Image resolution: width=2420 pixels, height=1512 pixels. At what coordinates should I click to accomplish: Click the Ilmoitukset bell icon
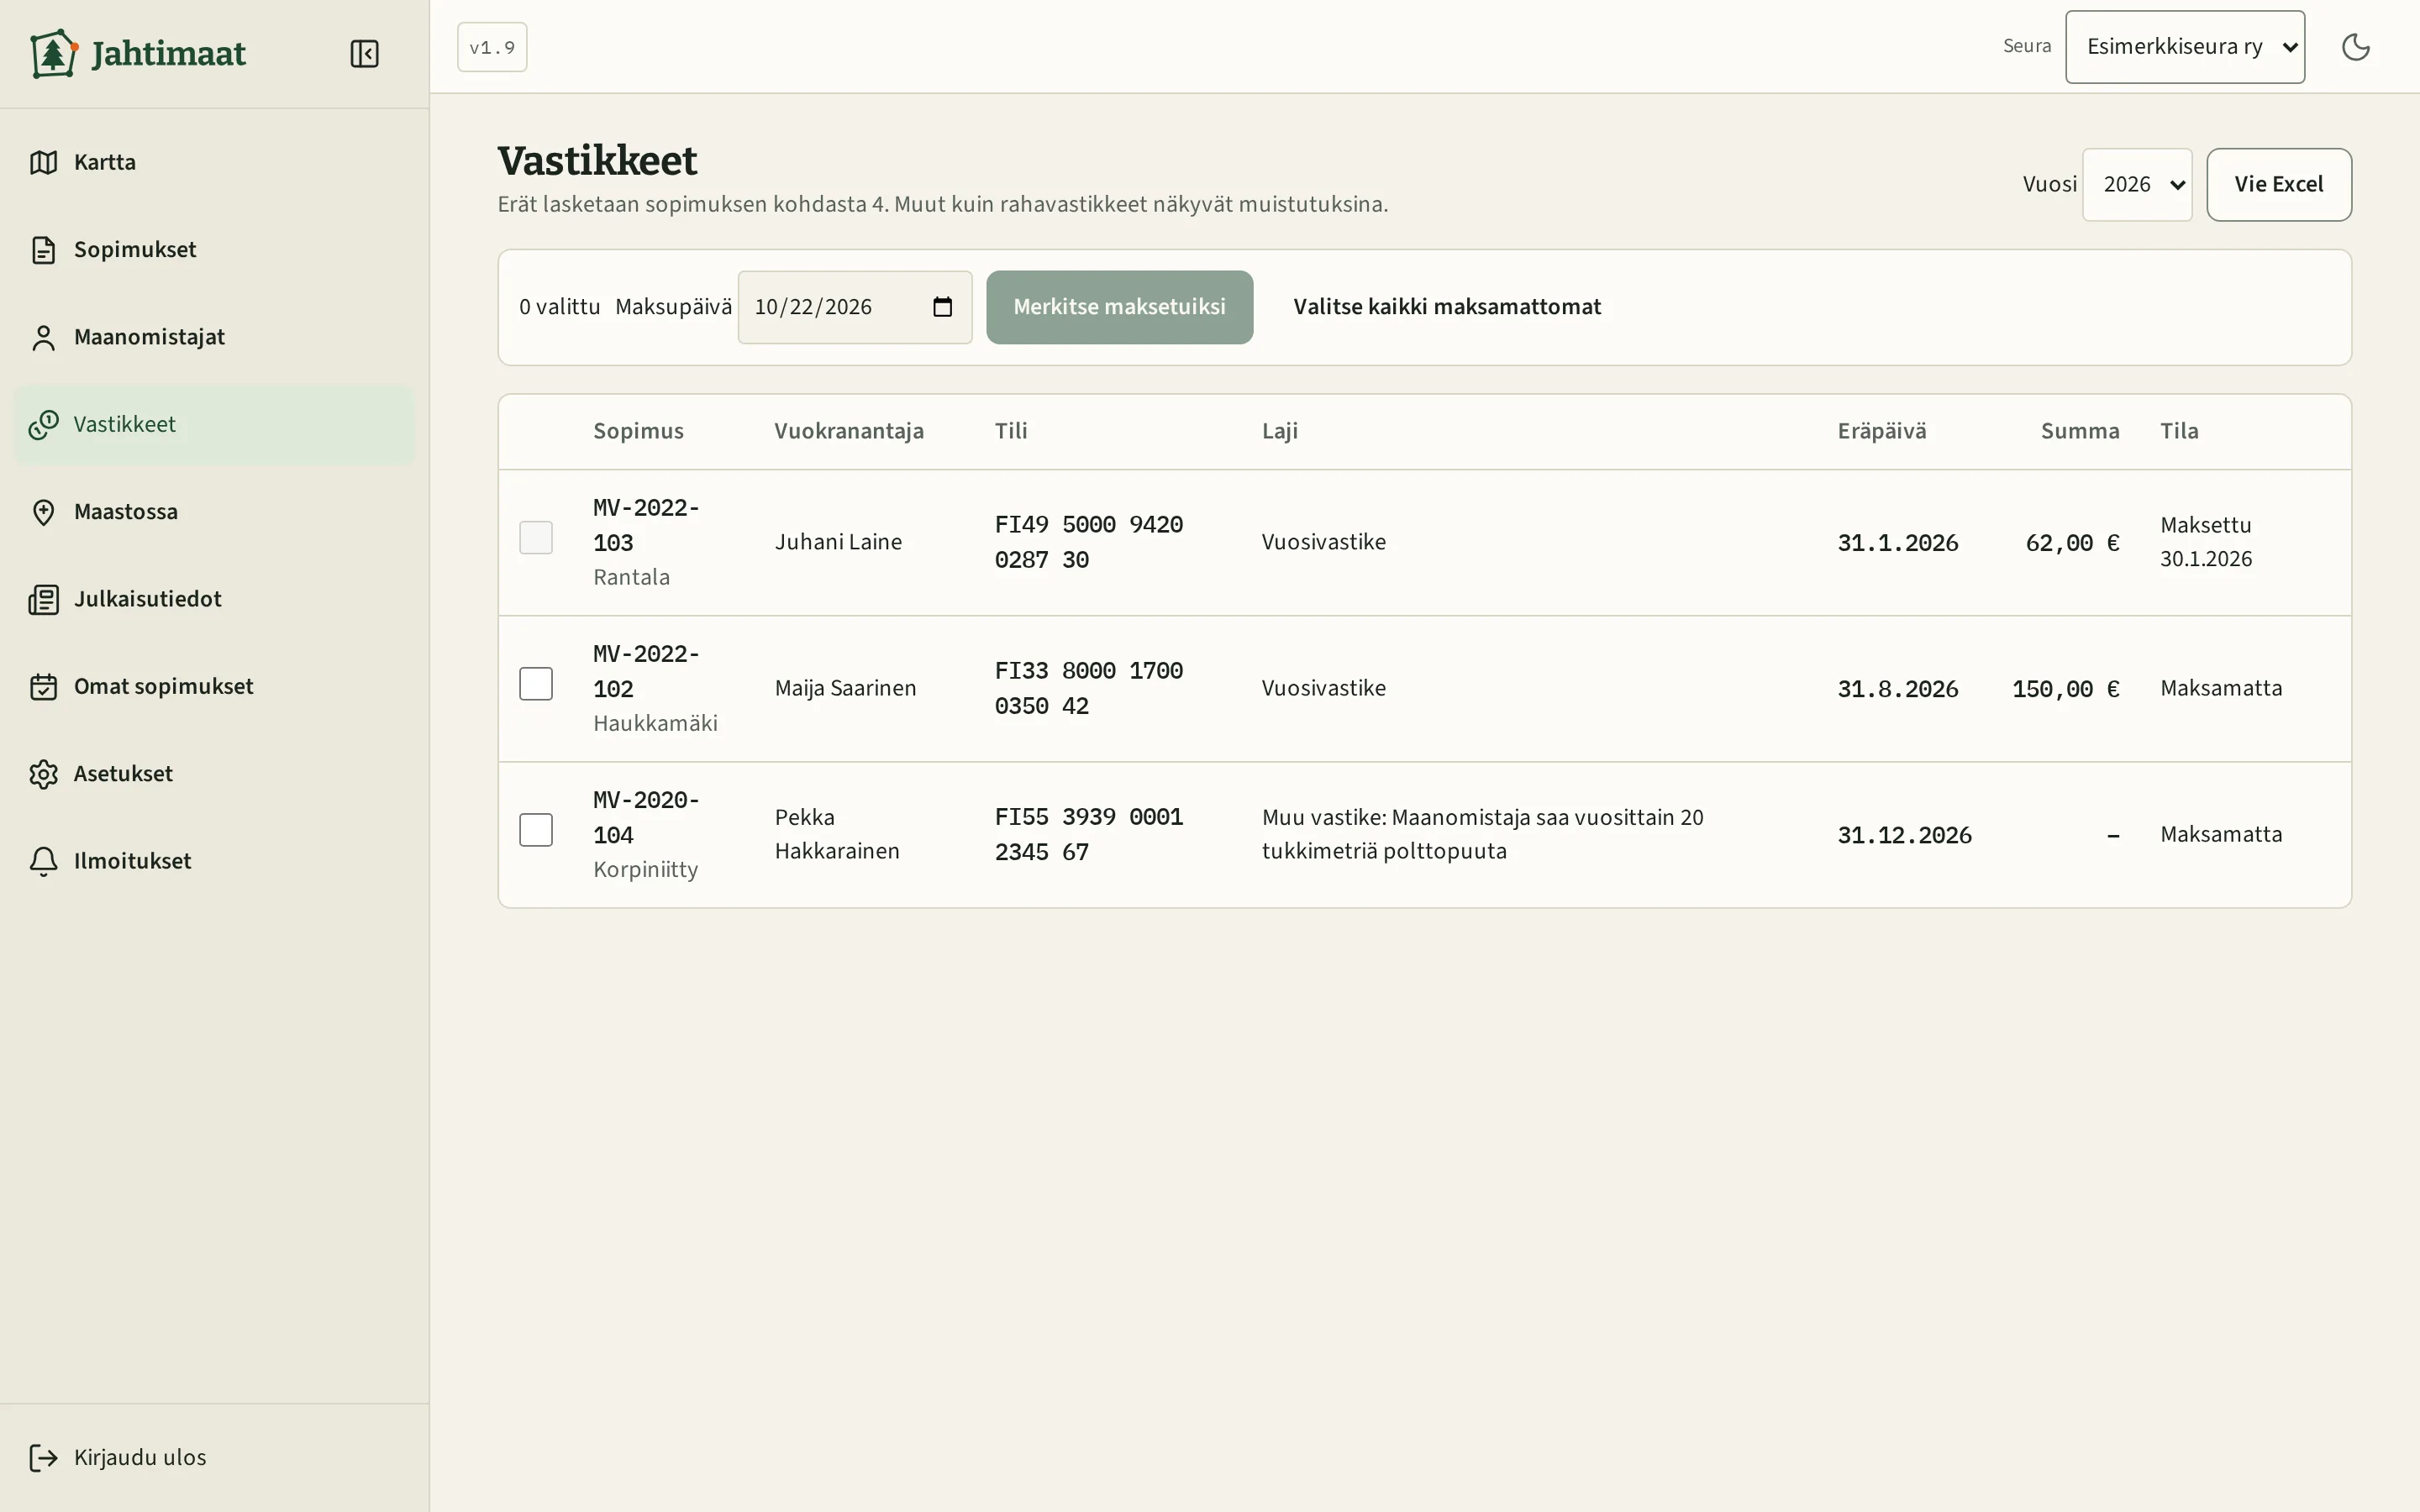pyautogui.click(x=43, y=861)
